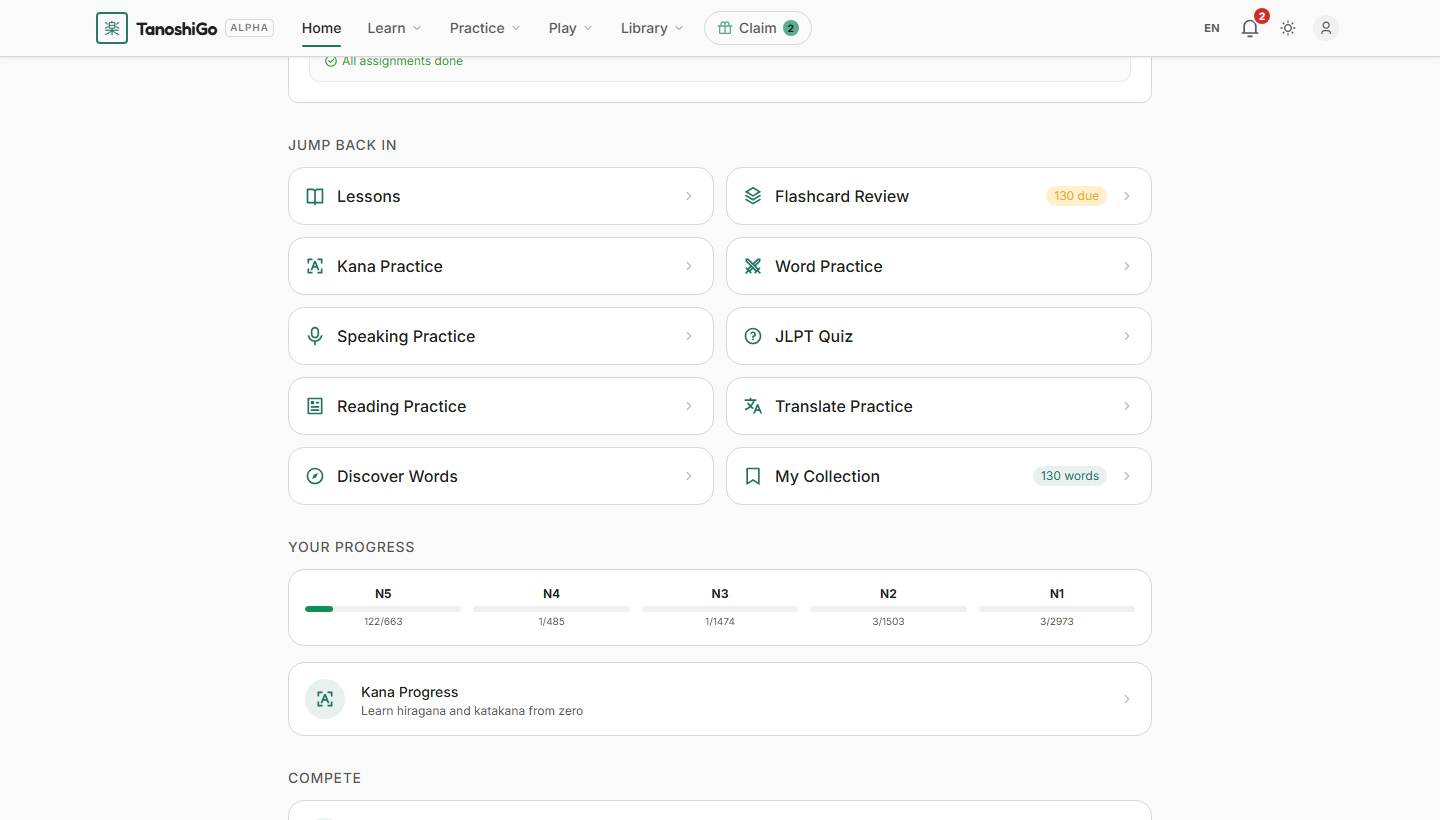This screenshot has height=820, width=1440.
Task: Click the Discover Words compass icon
Action: pos(315,476)
